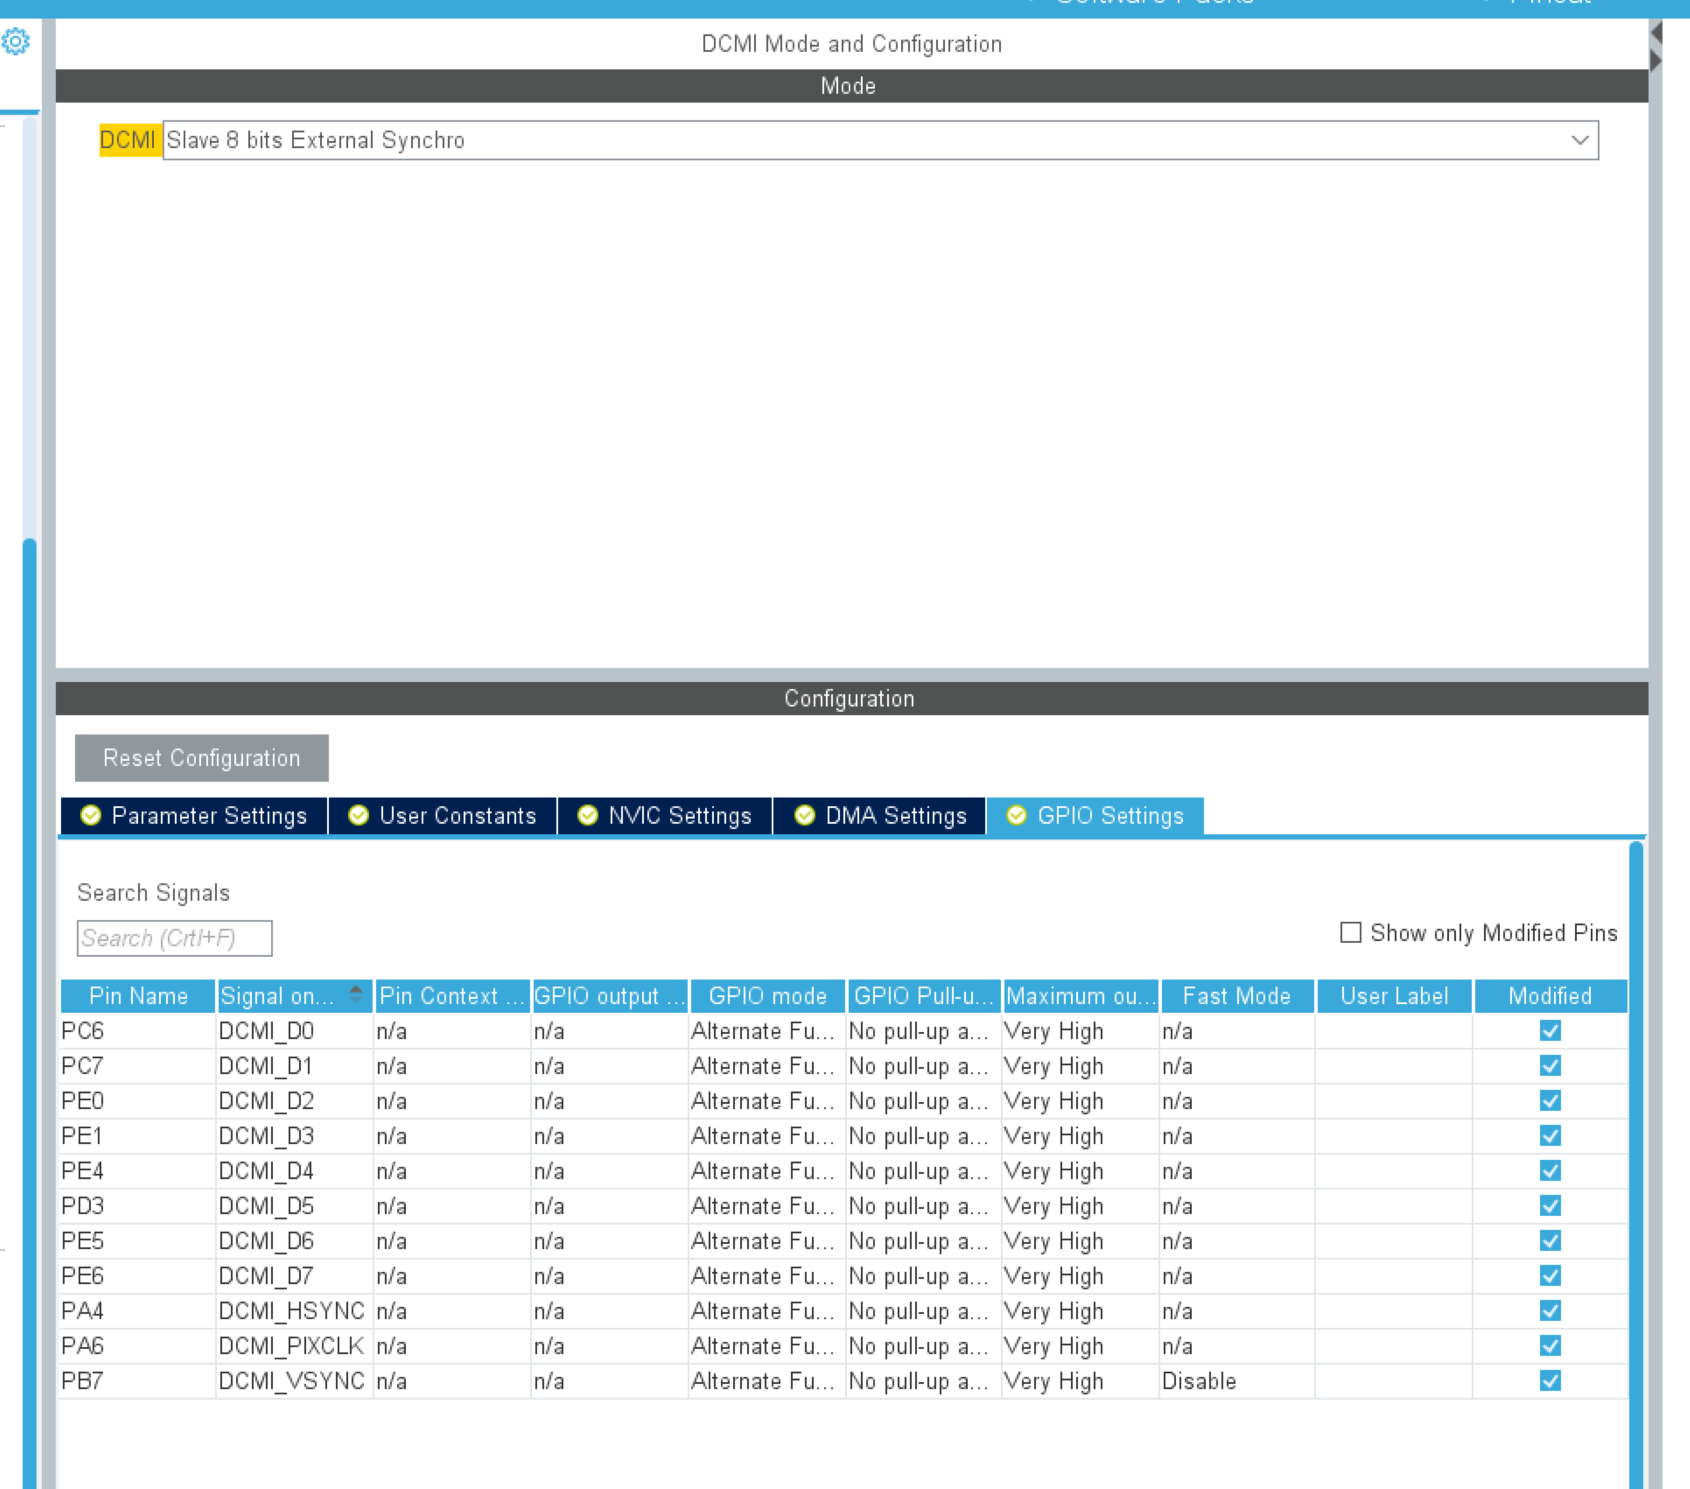The height and width of the screenshot is (1489, 1690).
Task: Open the User Constants tab
Action: (442, 816)
